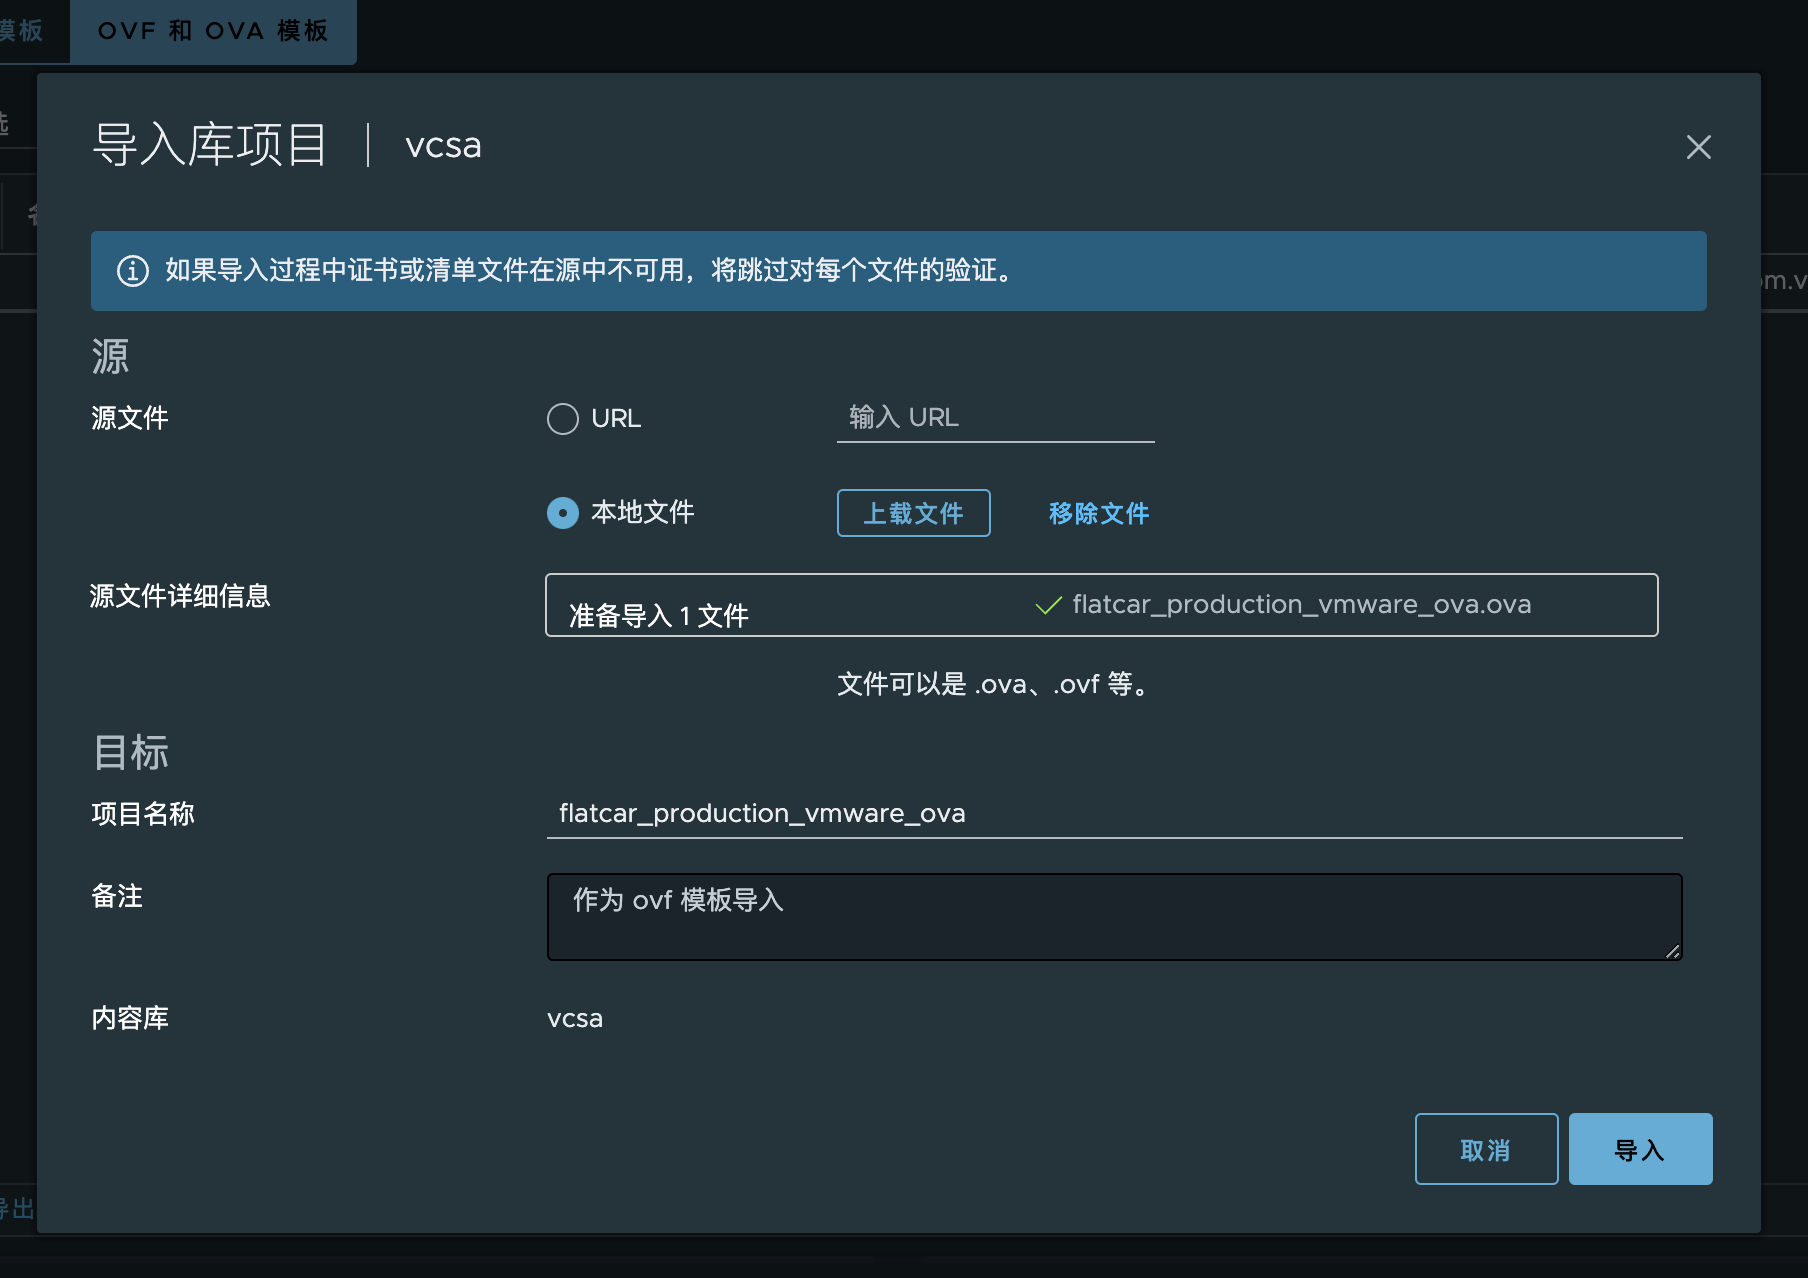Click the resize grip of 备注 textarea
Viewport: 1808px width, 1278px height.
tap(1672, 951)
